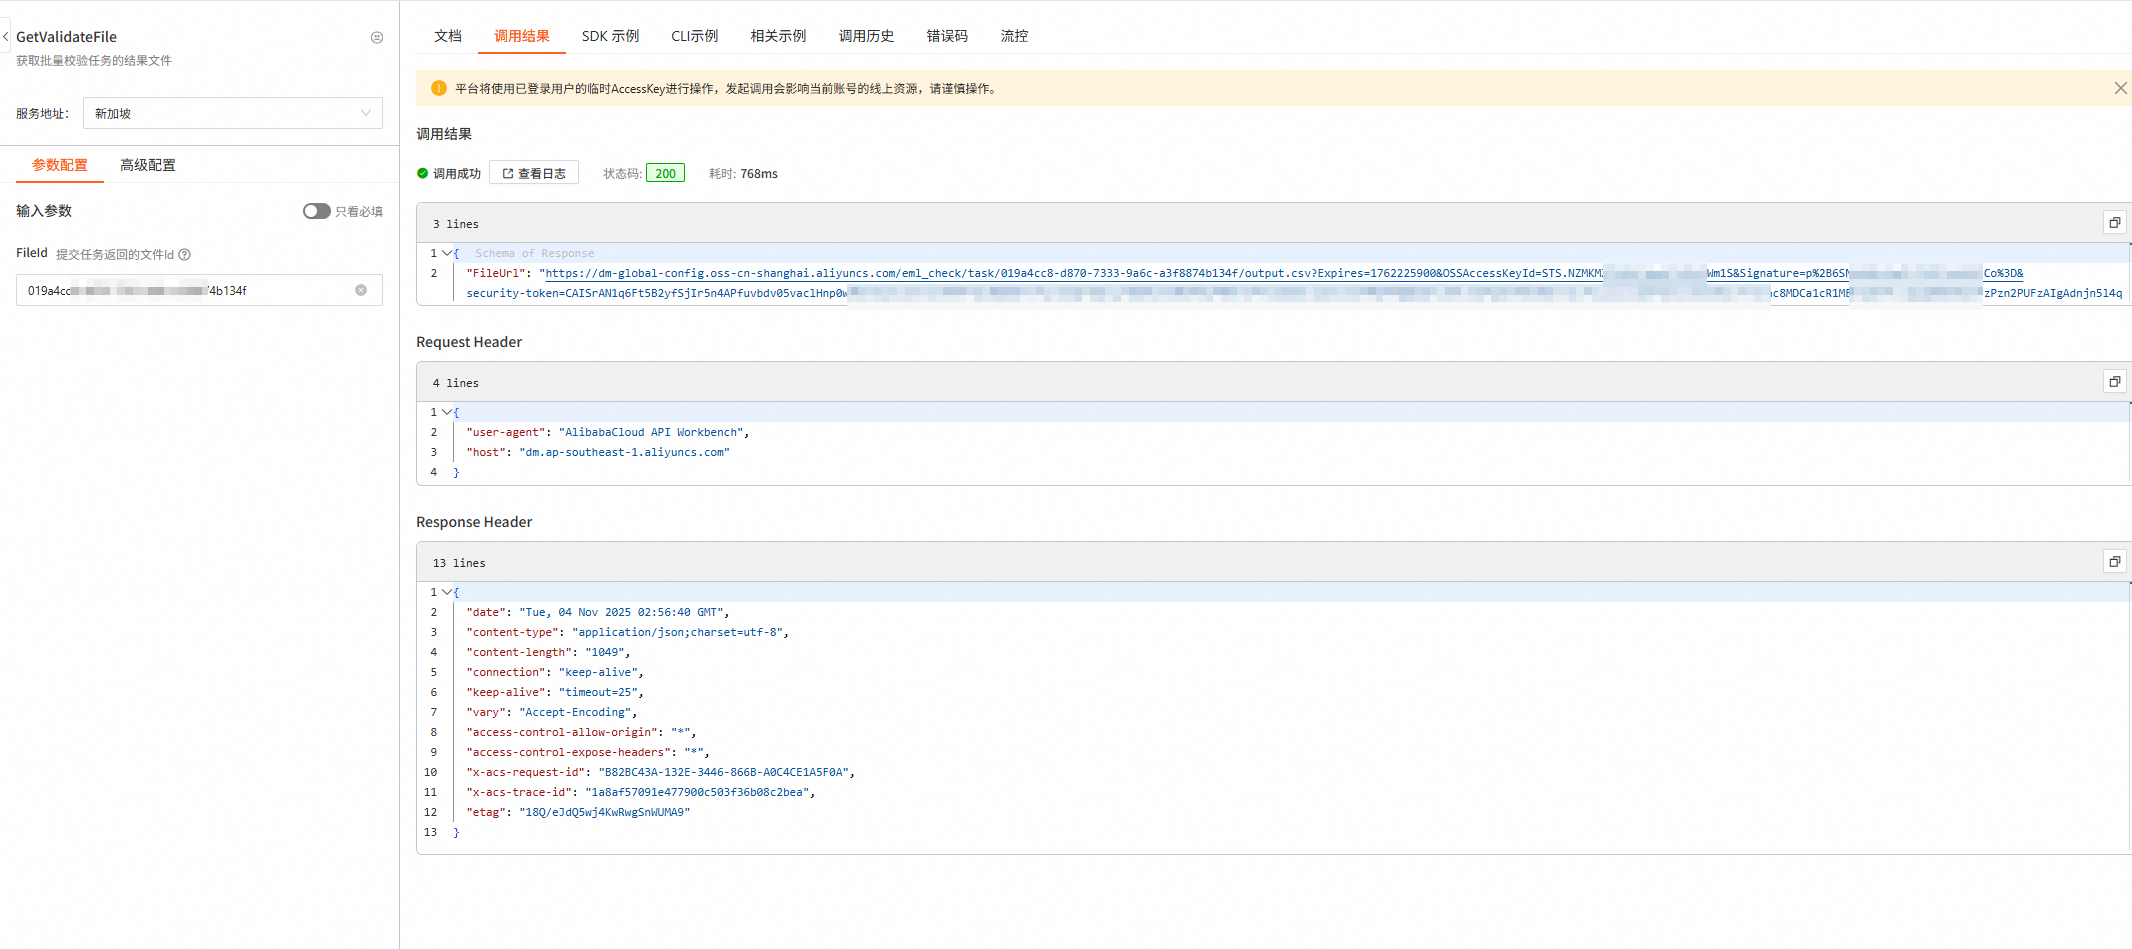
Task: View the 调用历史 tab
Action: pos(867,36)
